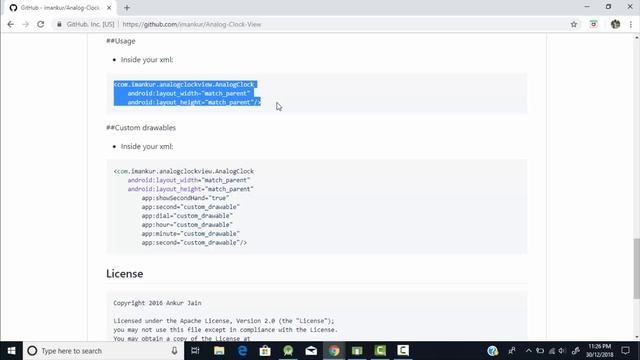The width and height of the screenshot is (640, 360).
Task: Click the scrollbar up arrow
Action: pyautogui.click(x=636, y=38)
